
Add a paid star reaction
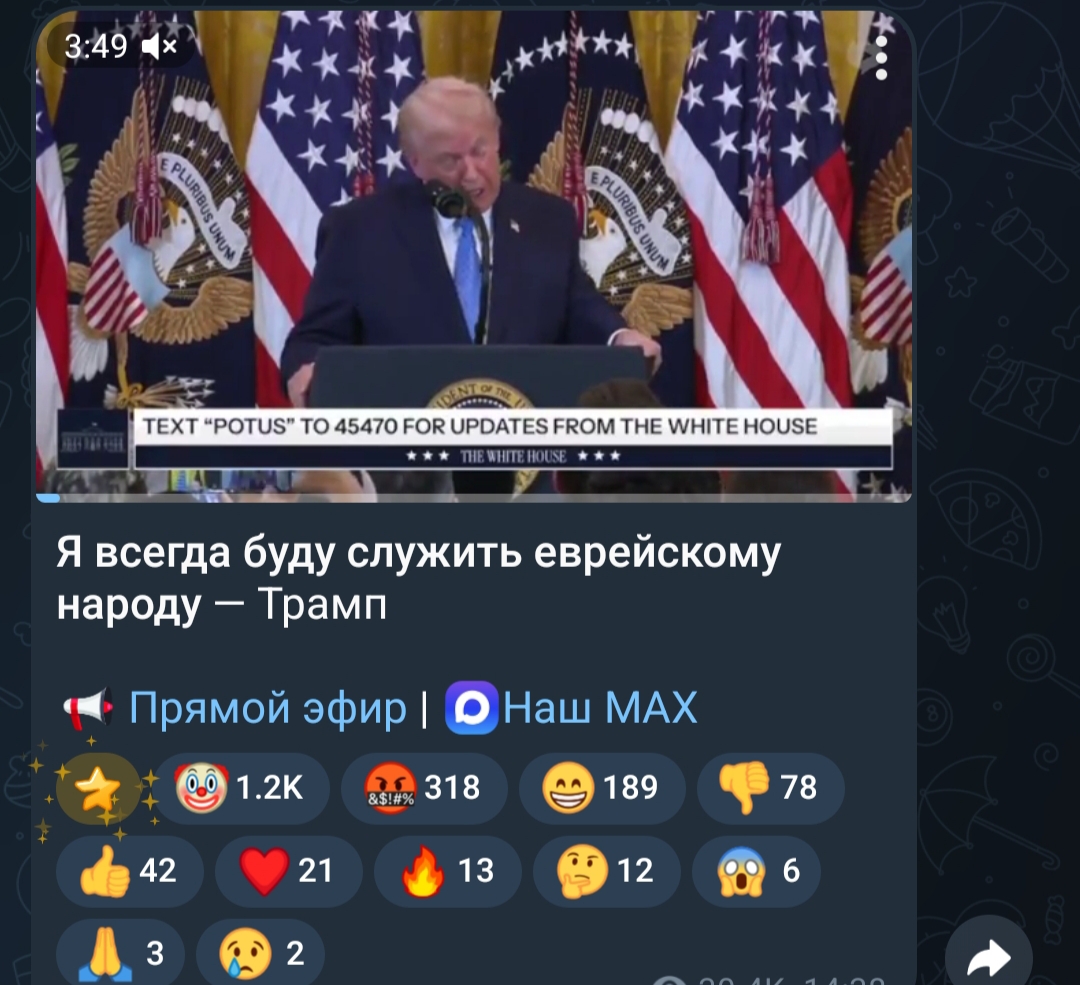[98, 788]
